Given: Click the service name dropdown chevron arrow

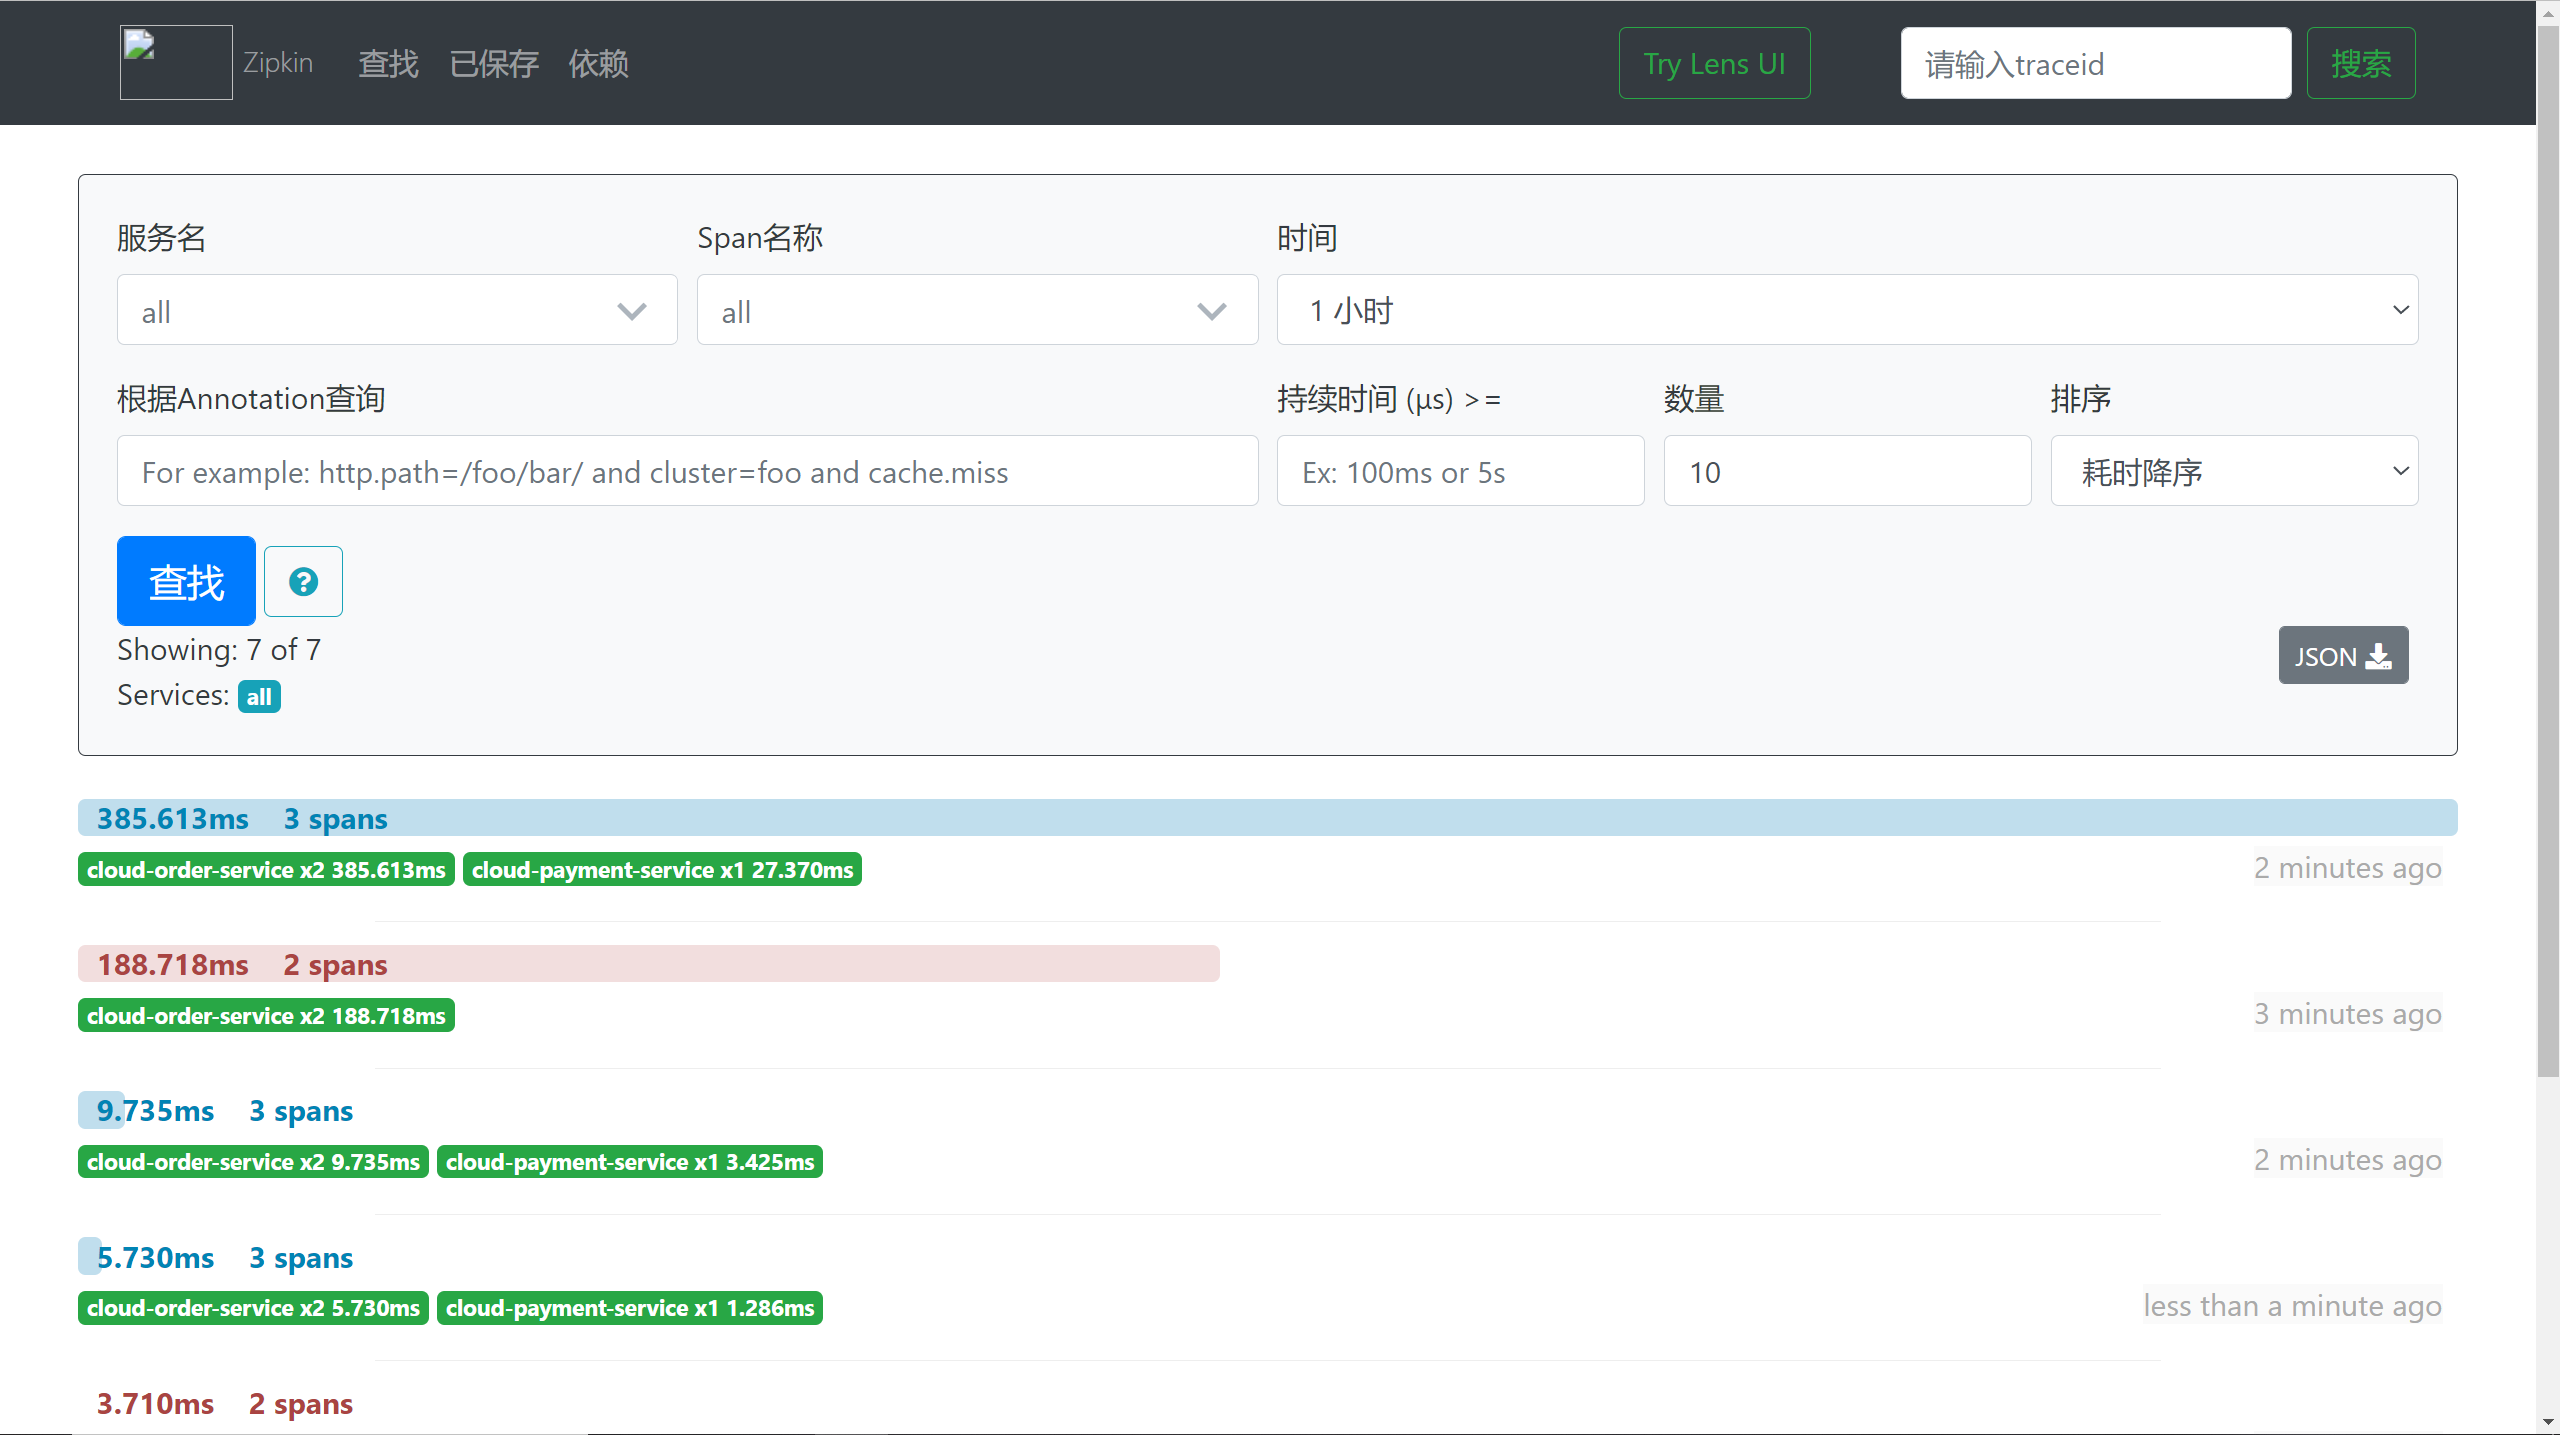Looking at the screenshot, I should (632, 311).
